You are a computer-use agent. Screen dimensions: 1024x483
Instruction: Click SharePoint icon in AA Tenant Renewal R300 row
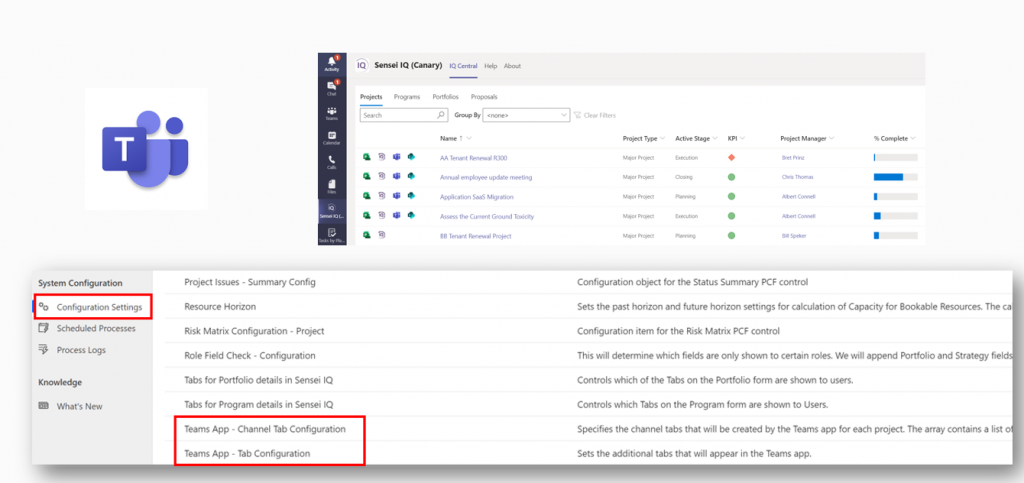(x=411, y=157)
